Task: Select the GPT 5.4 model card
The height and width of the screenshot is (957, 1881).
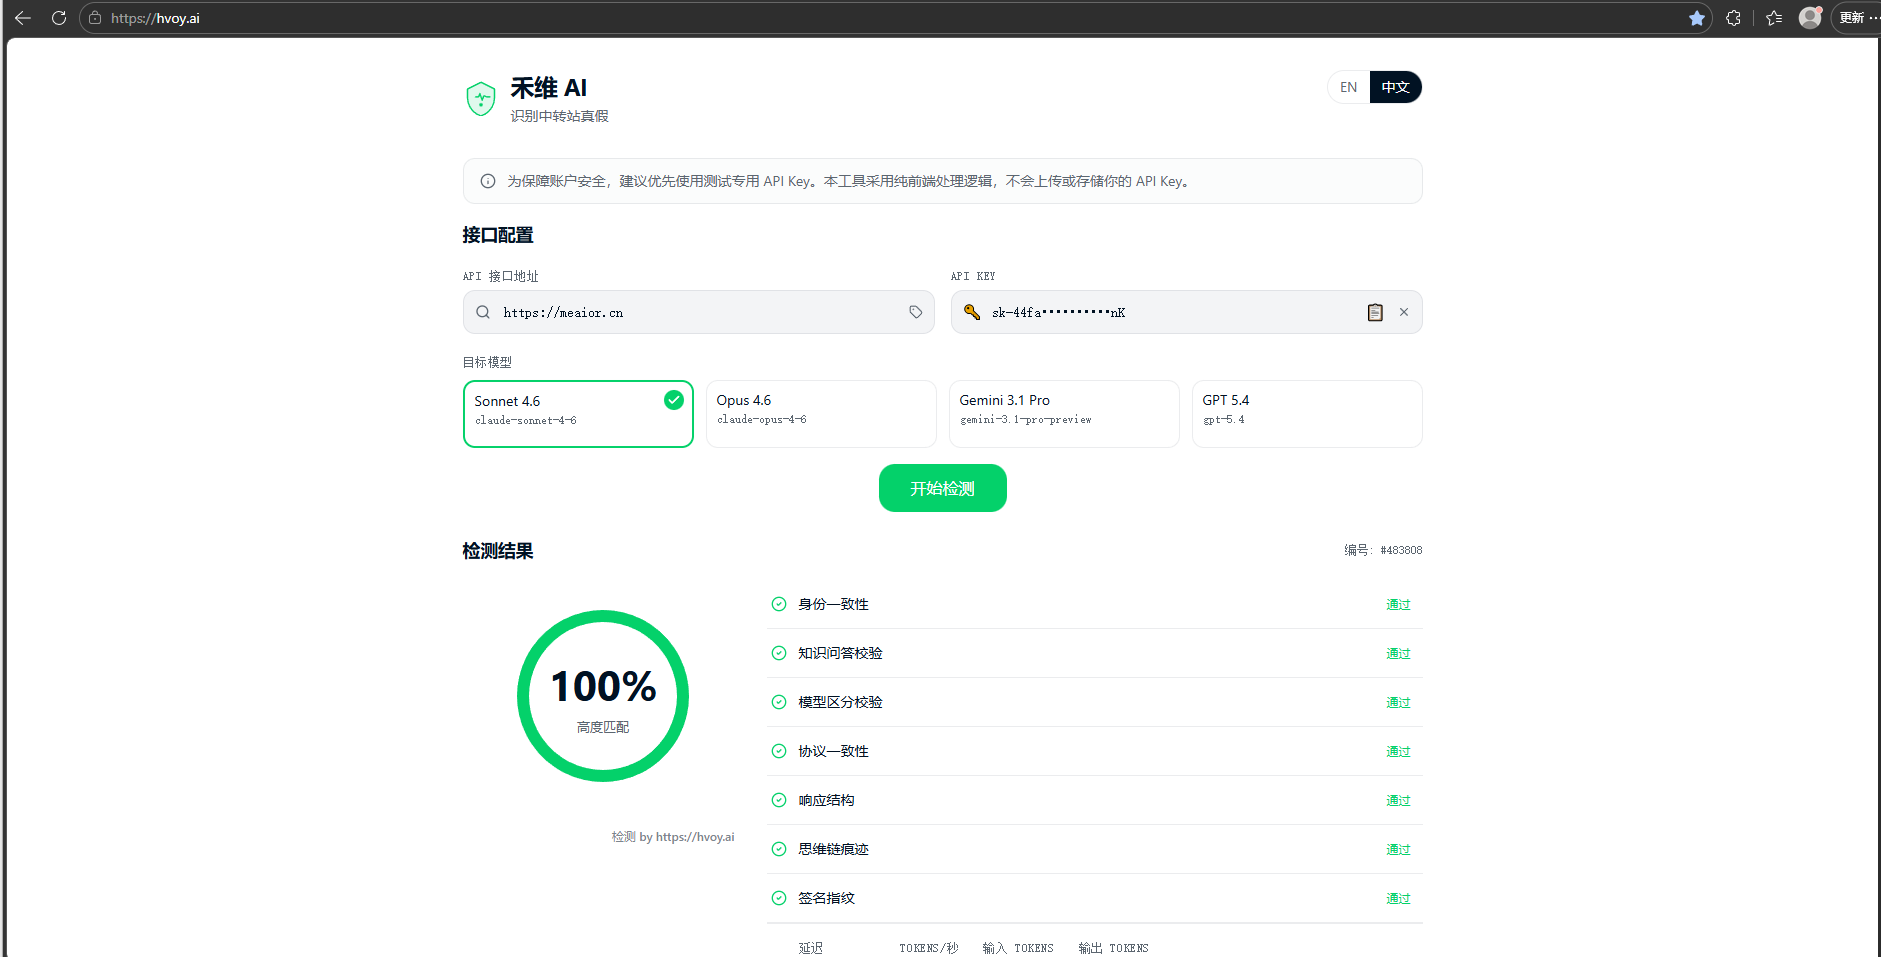Action: tap(1306, 413)
